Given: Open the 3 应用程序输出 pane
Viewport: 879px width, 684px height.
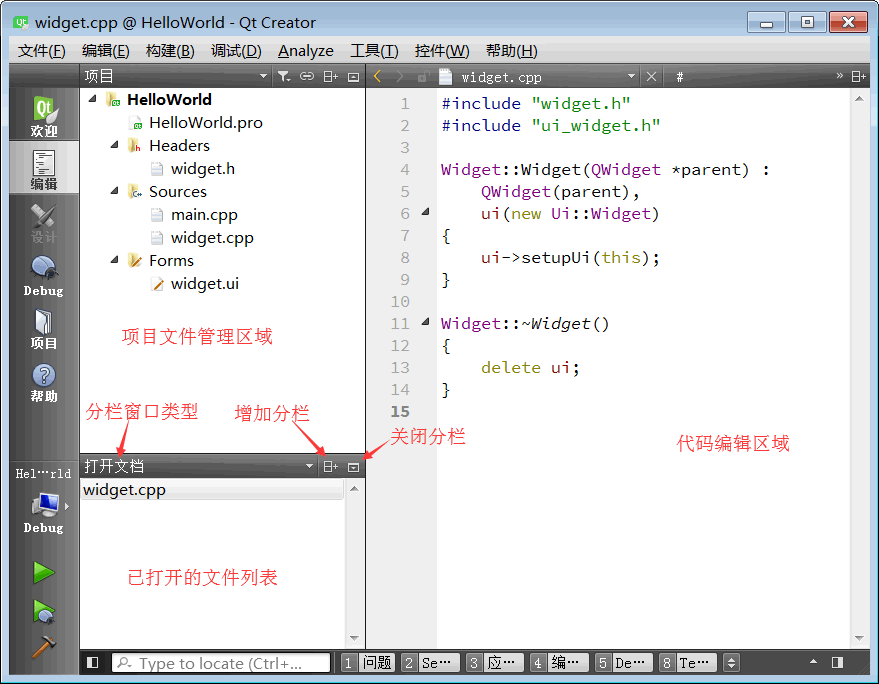Looking at the screenshot, I should click(x=495, y=663).
